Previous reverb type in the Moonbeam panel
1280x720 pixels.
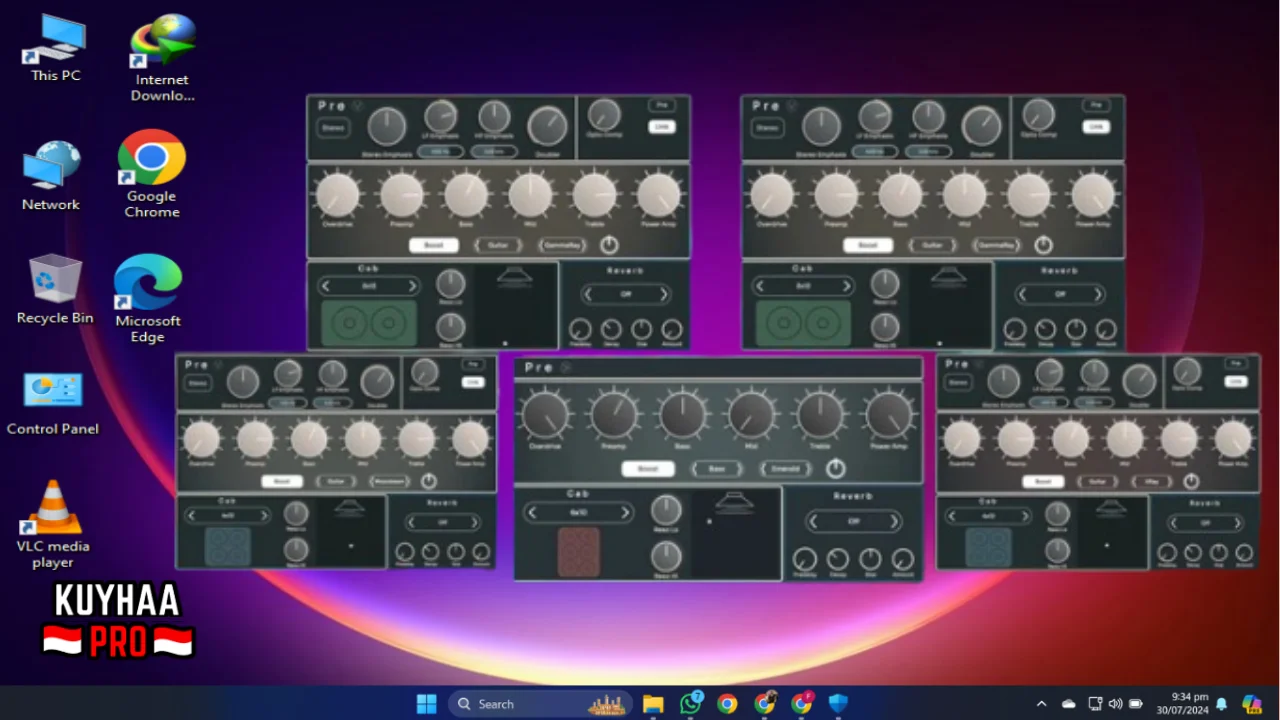pyautogui.click(x=413, y=522)
